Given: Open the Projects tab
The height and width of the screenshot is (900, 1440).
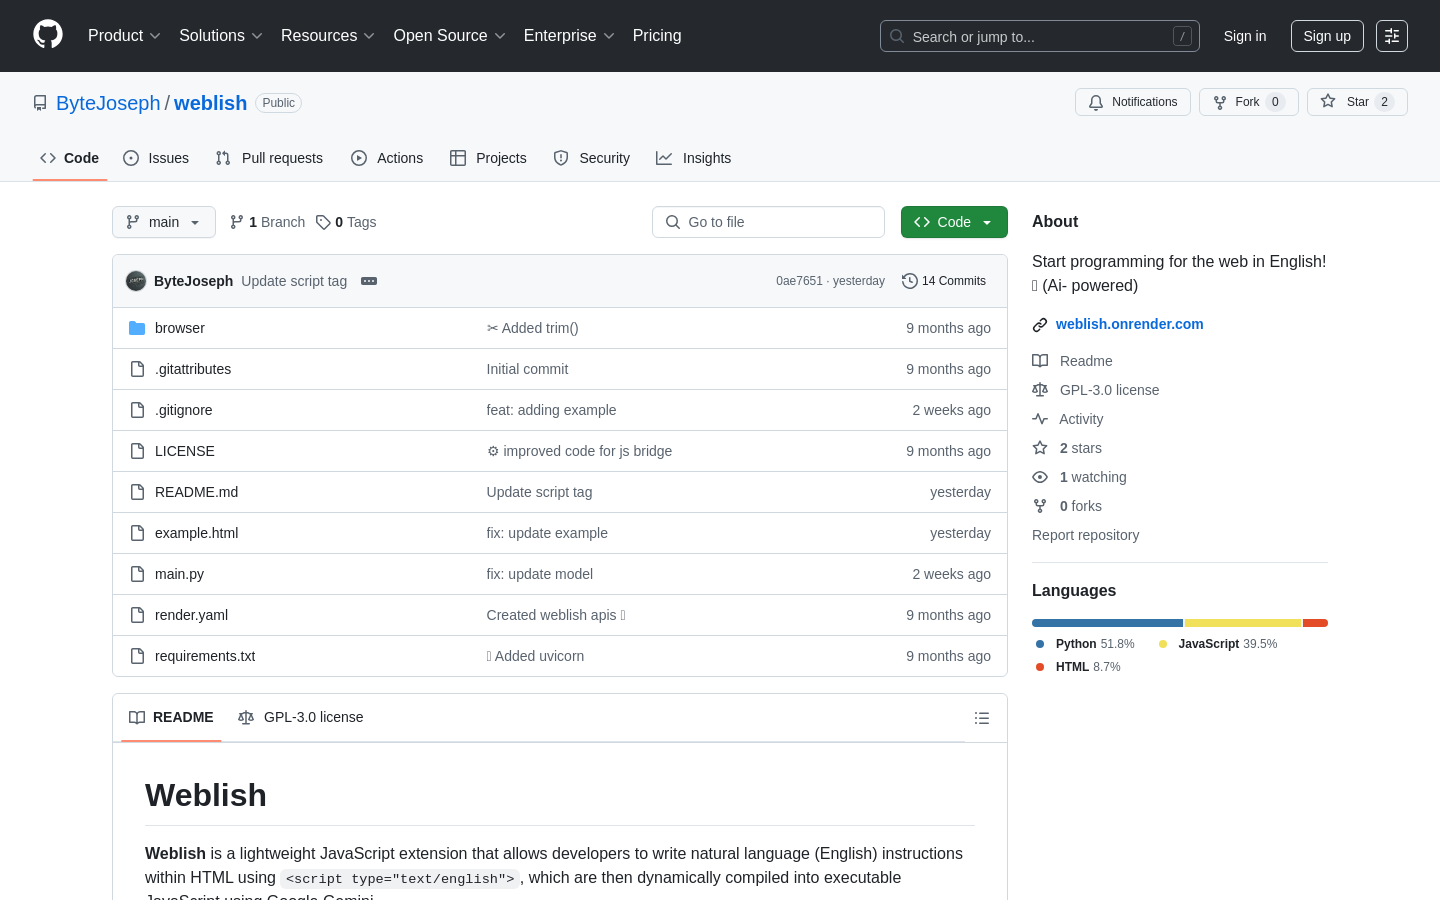Looking at the screenshot, I should pos(488,158).
